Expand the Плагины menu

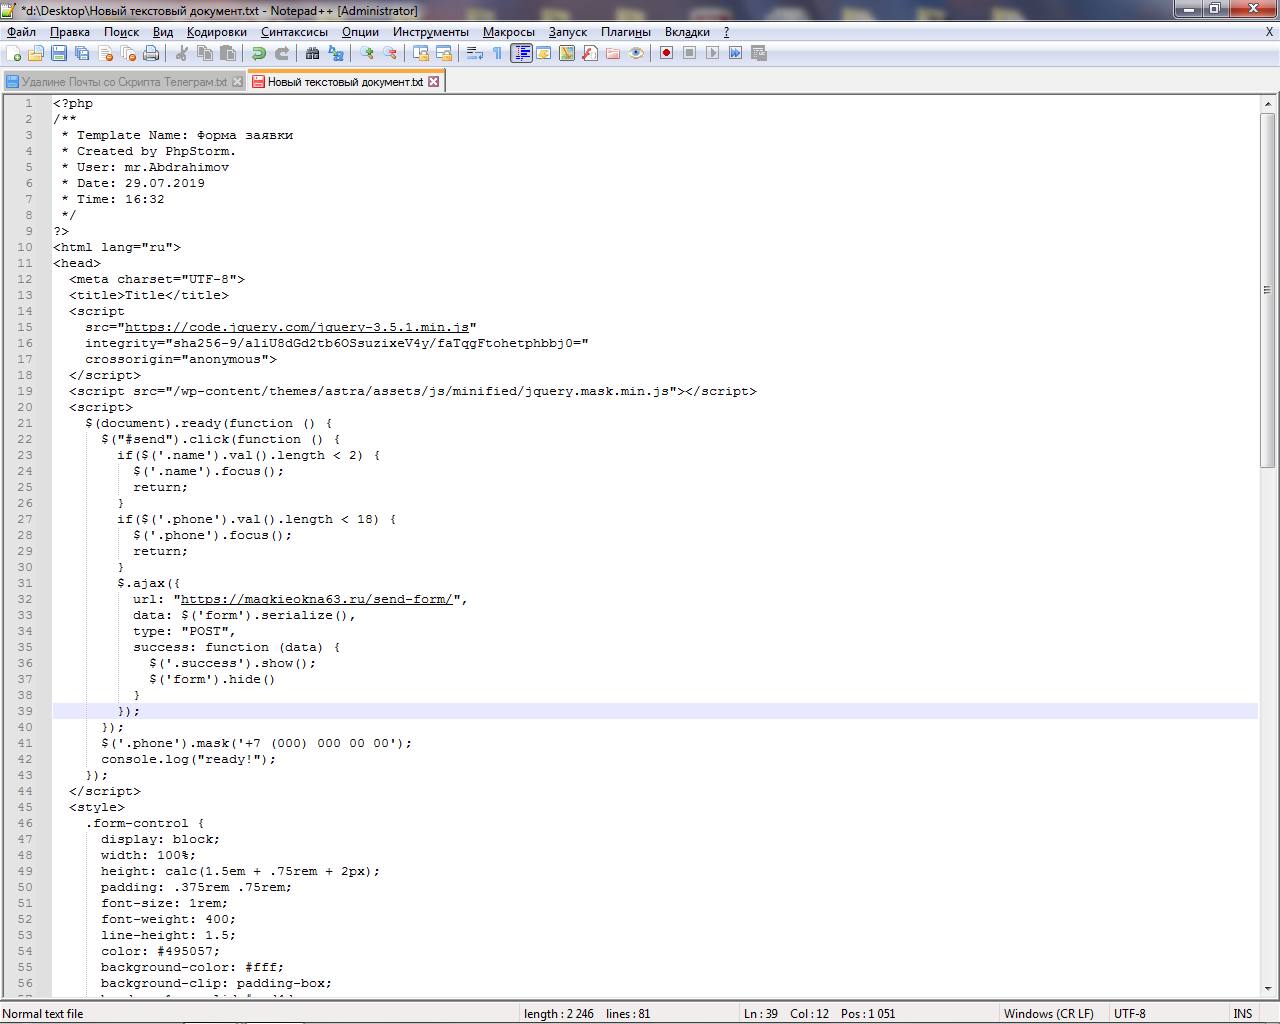[626, 32]
